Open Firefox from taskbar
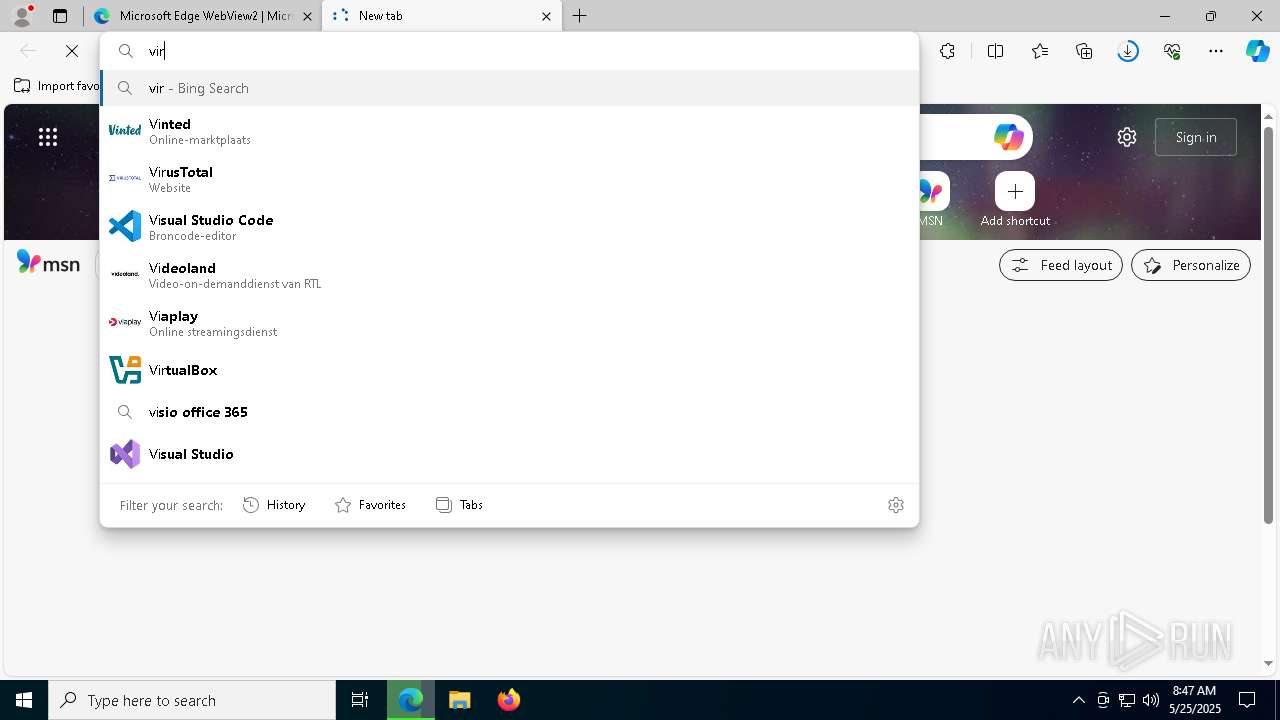 pyautogui.click(x=508, y=700)
